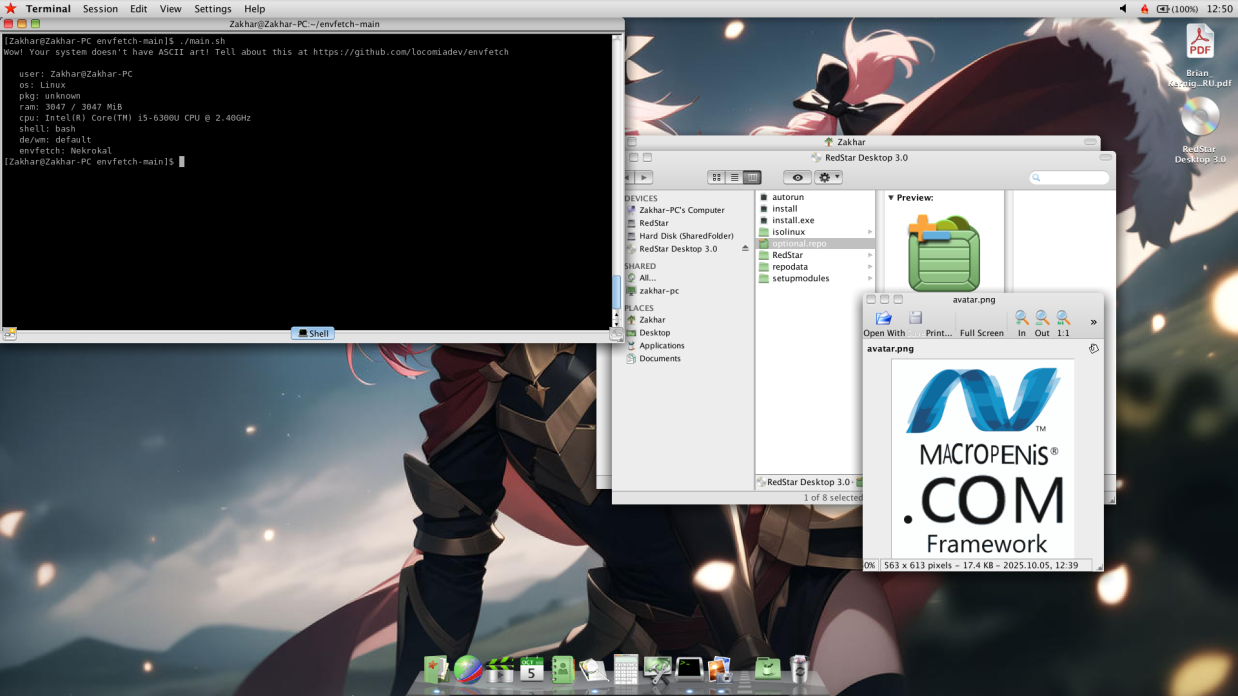Open the Edit menu
The image size is (1238, 696).
coord(138,8)
